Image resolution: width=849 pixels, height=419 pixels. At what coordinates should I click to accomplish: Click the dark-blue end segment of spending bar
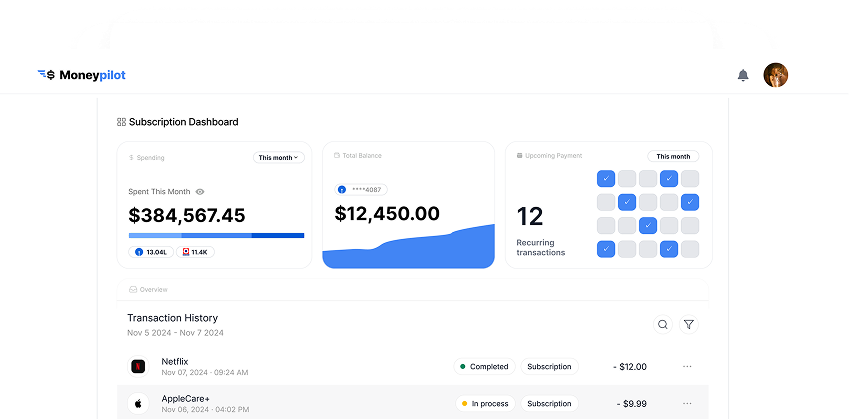pyautogui.click(x=278, y=235)
